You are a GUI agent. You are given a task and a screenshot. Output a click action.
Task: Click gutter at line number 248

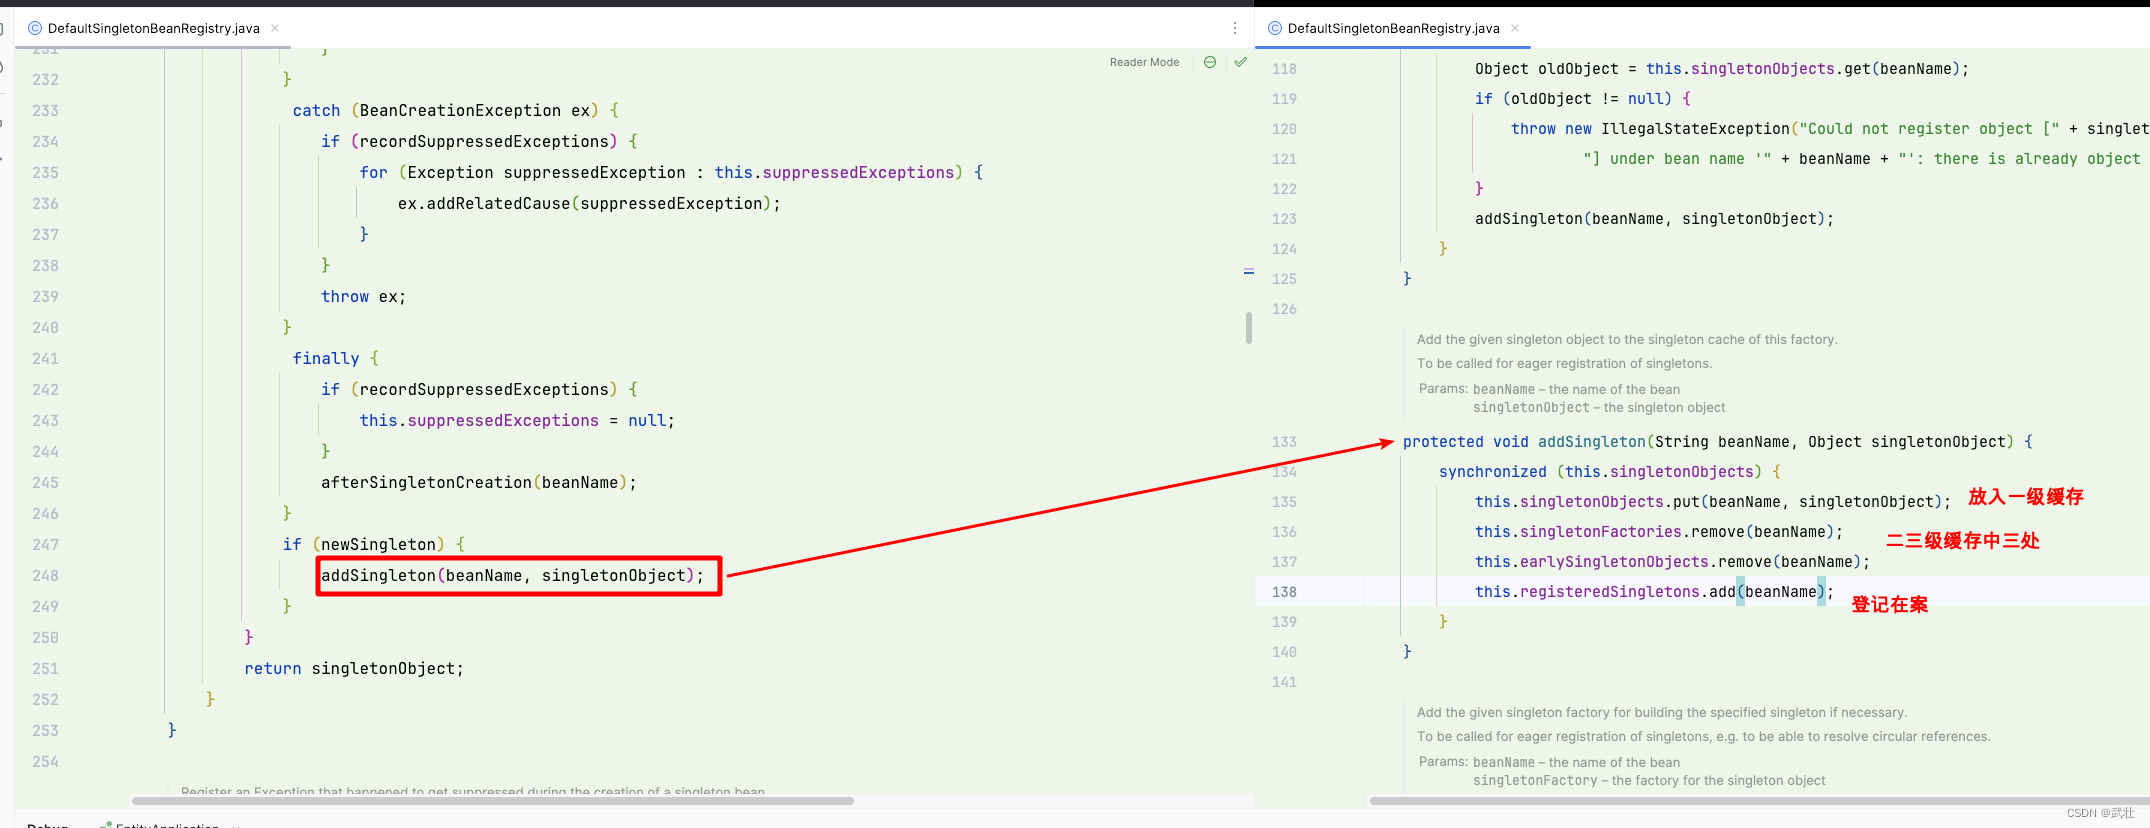tap(45, 576)
